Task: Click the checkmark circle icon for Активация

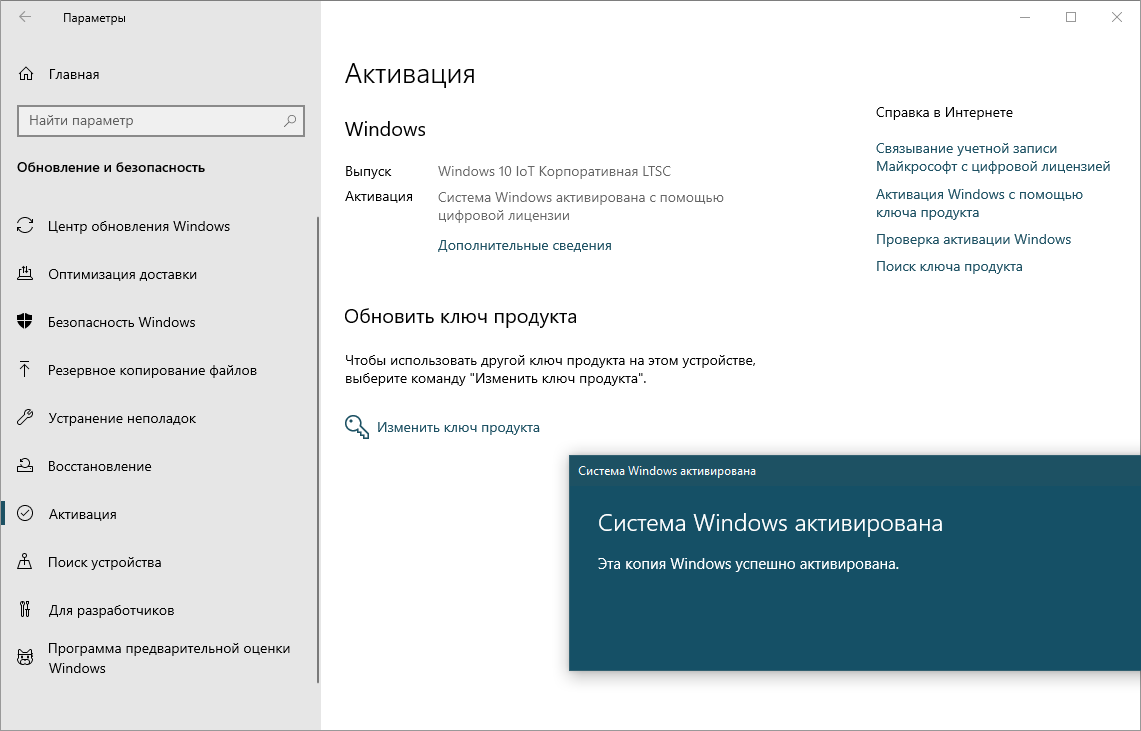Action: [x=25, y=514]
